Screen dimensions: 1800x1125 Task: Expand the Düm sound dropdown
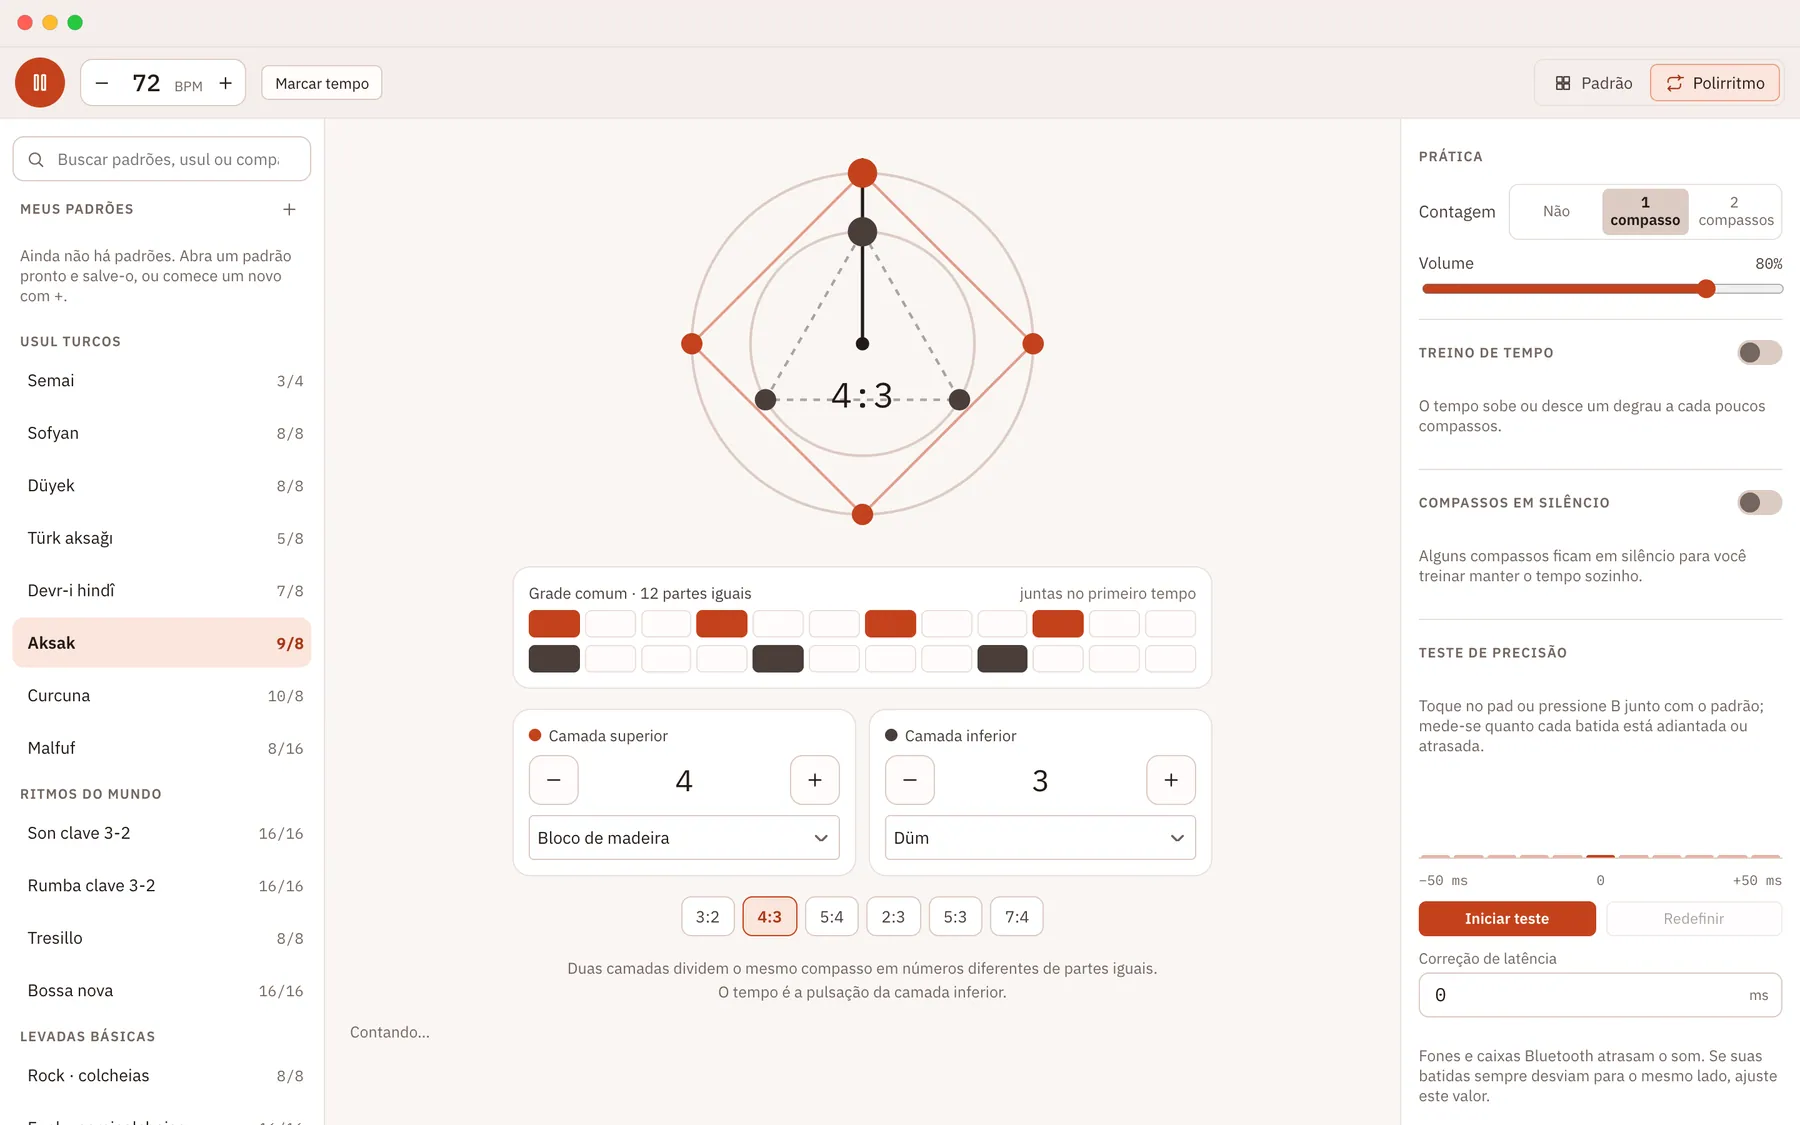point(1040,838)
